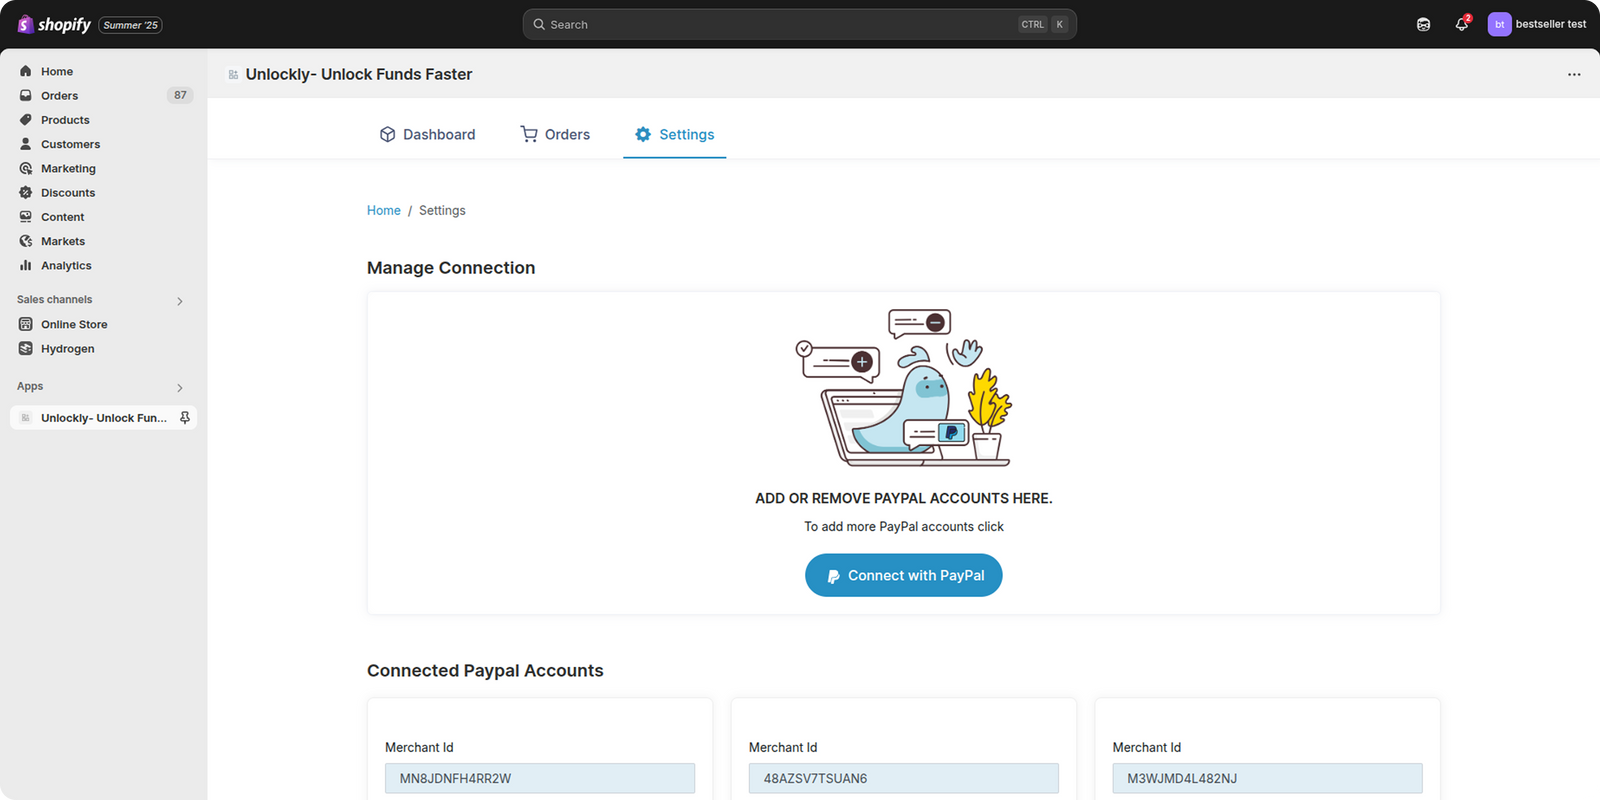Click the Search bar field
The height and width of the screenshot is (800, 1600).
(x=780, y=24)
